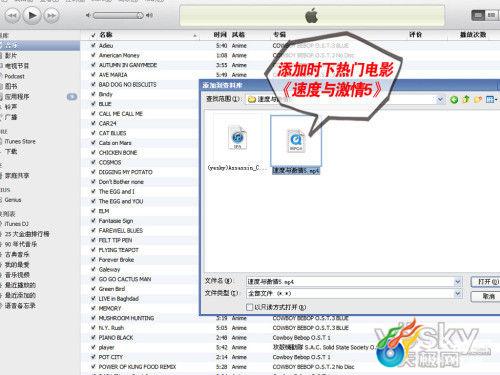Image resolution: width=500 pixels, height=375 pixels.
Task: Open 应用程序 in the sidebar
Action: (17, 97)
